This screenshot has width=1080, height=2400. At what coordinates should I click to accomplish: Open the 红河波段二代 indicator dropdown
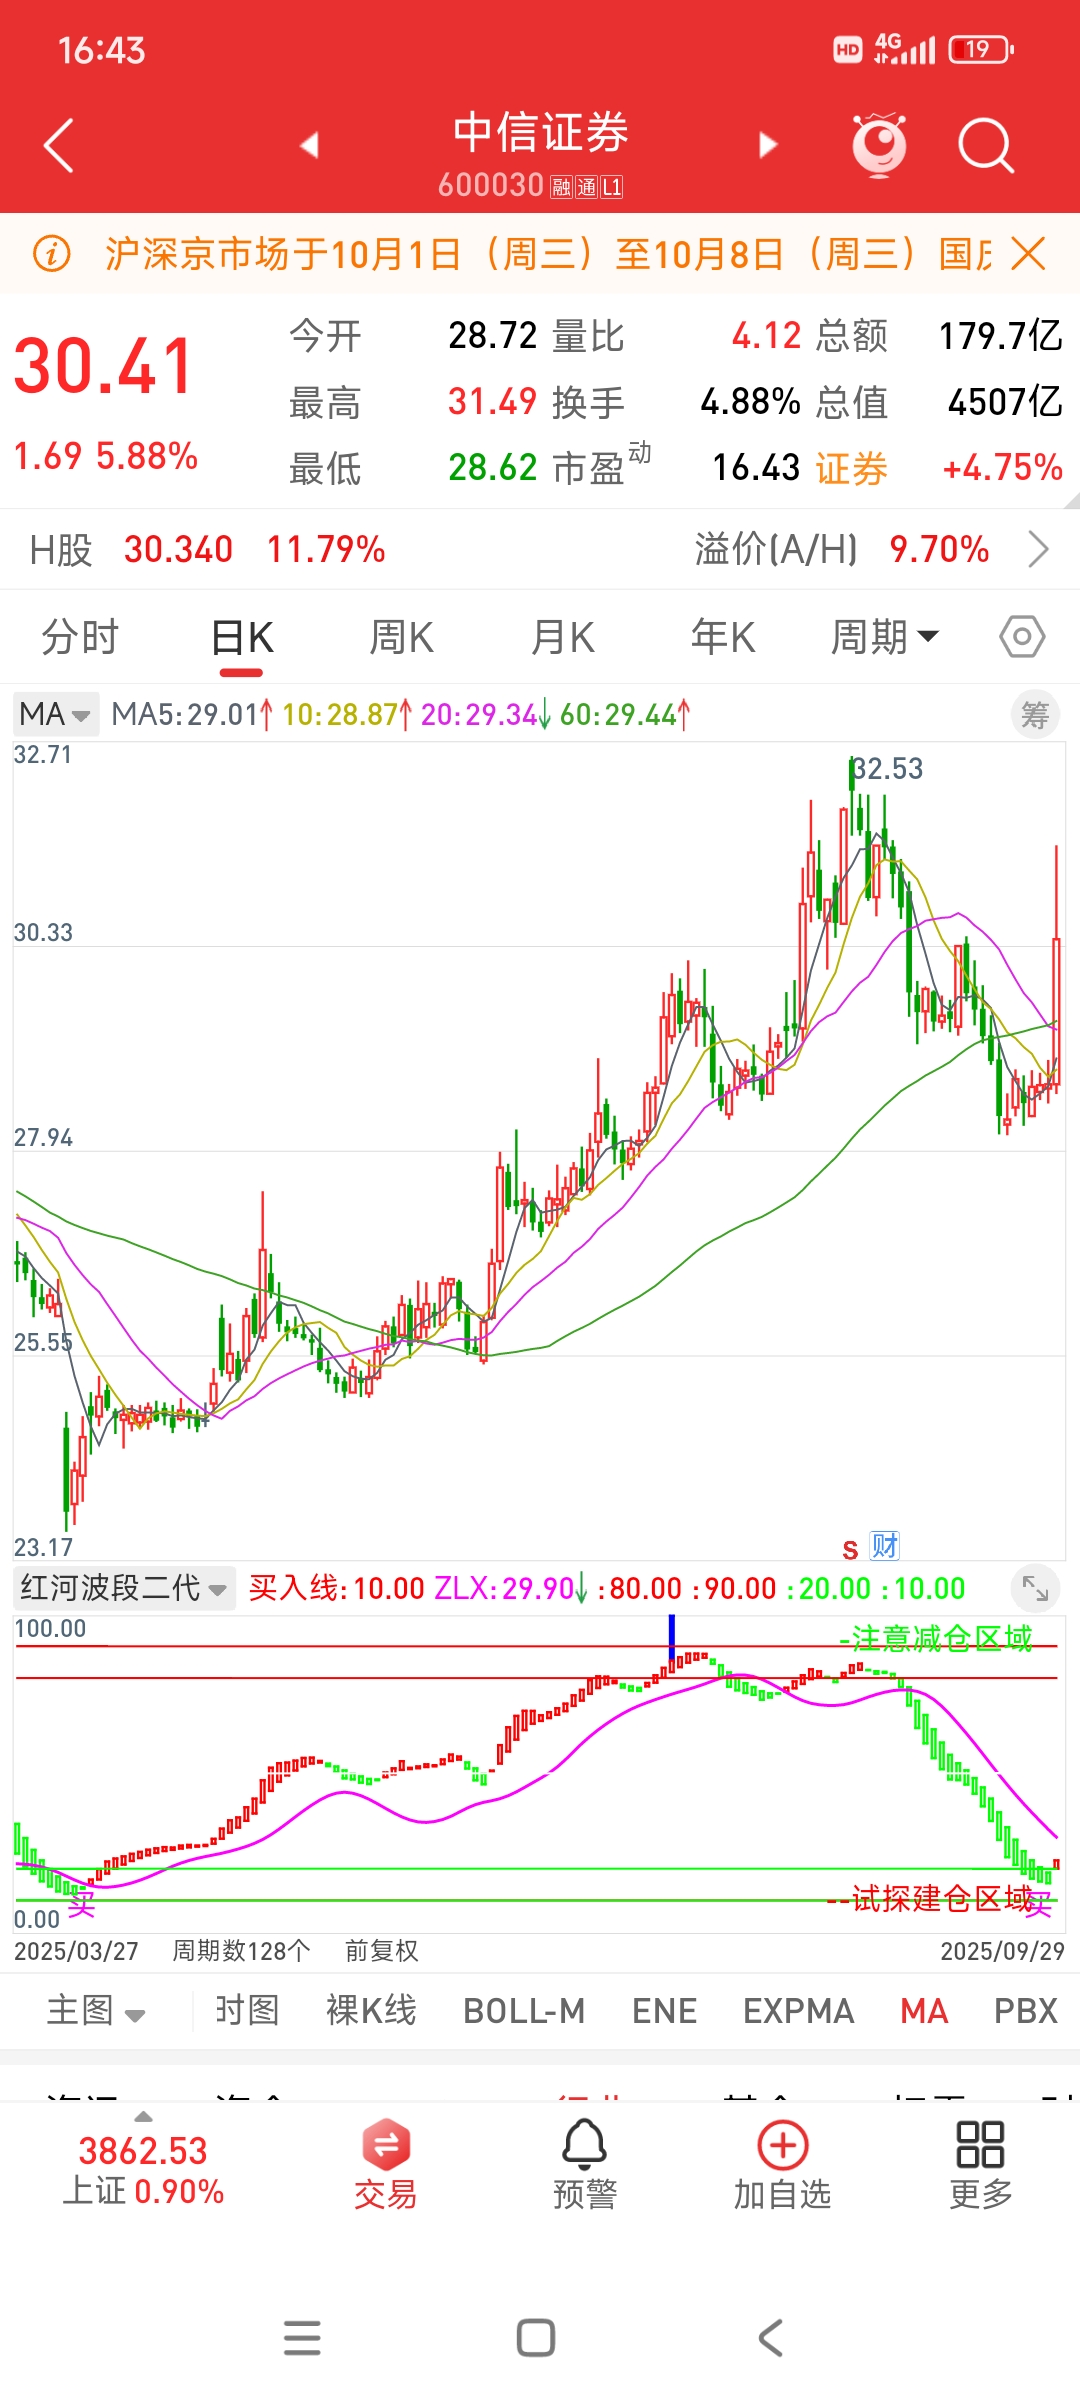coord(124,1588)
